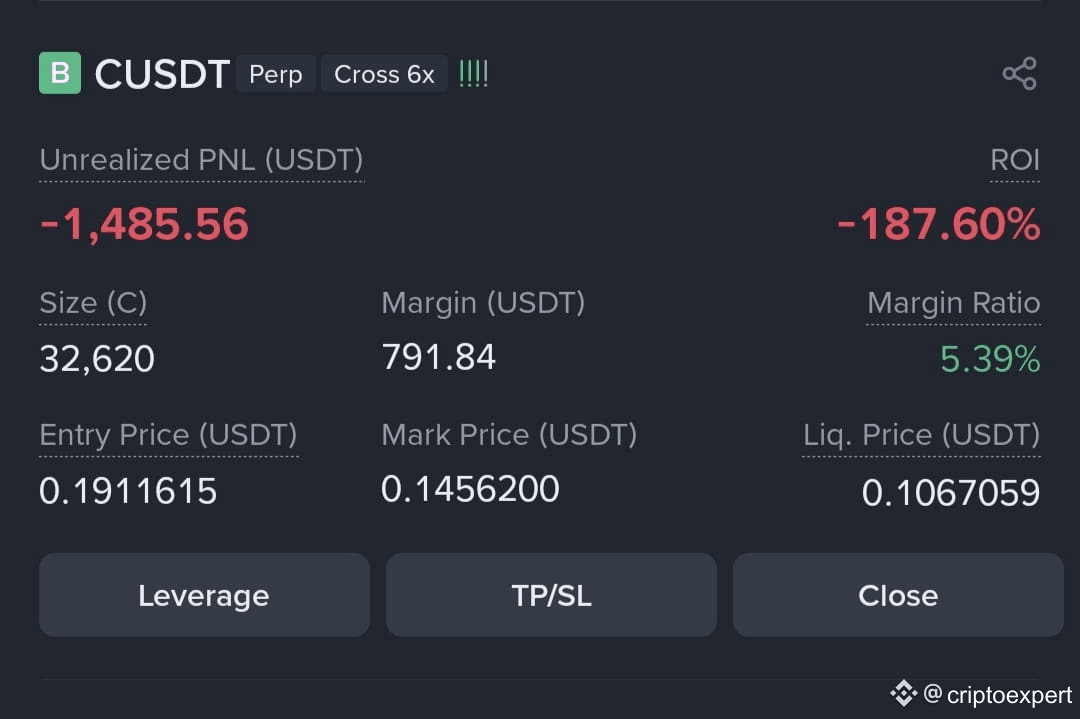The image size is (1080, 719).
Task: Tap the -187.60% ROI value
Action: [x=938, y=225]
